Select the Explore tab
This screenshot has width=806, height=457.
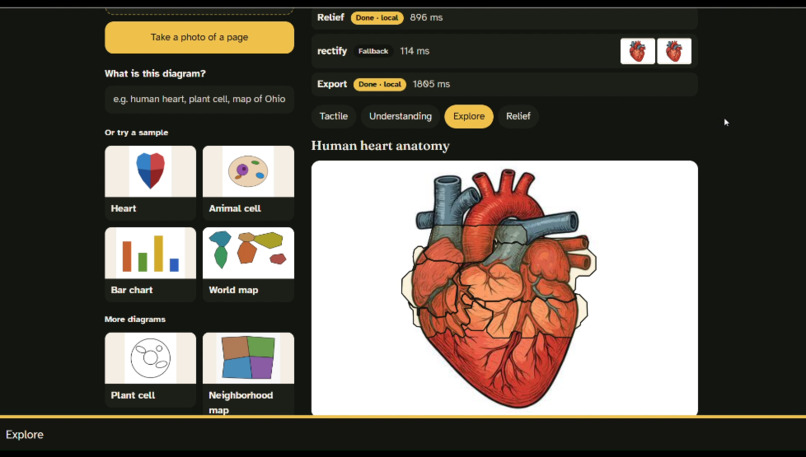coord(469,116)
